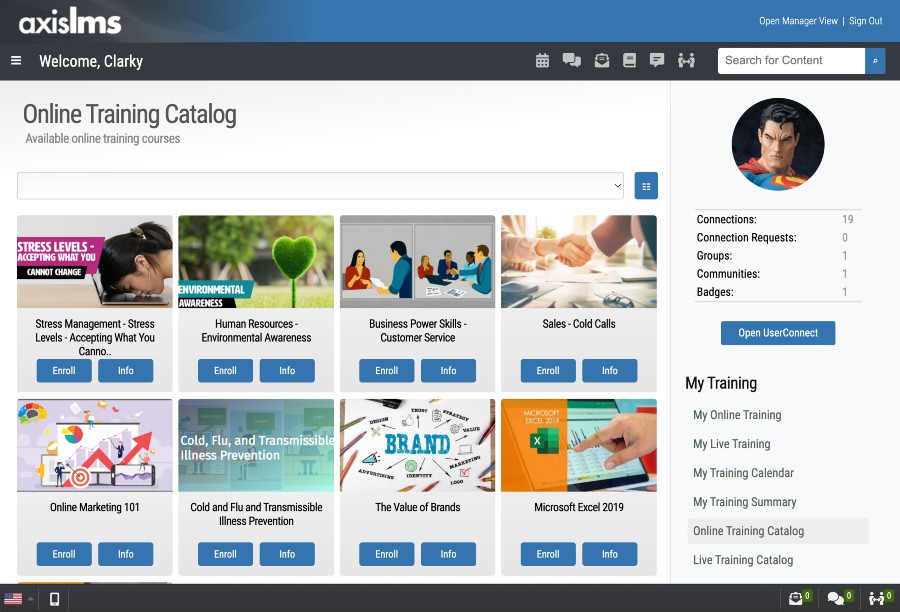Open the hamburger navigation menu
Screen dimensions: 900x612
(x=16, y=60)
